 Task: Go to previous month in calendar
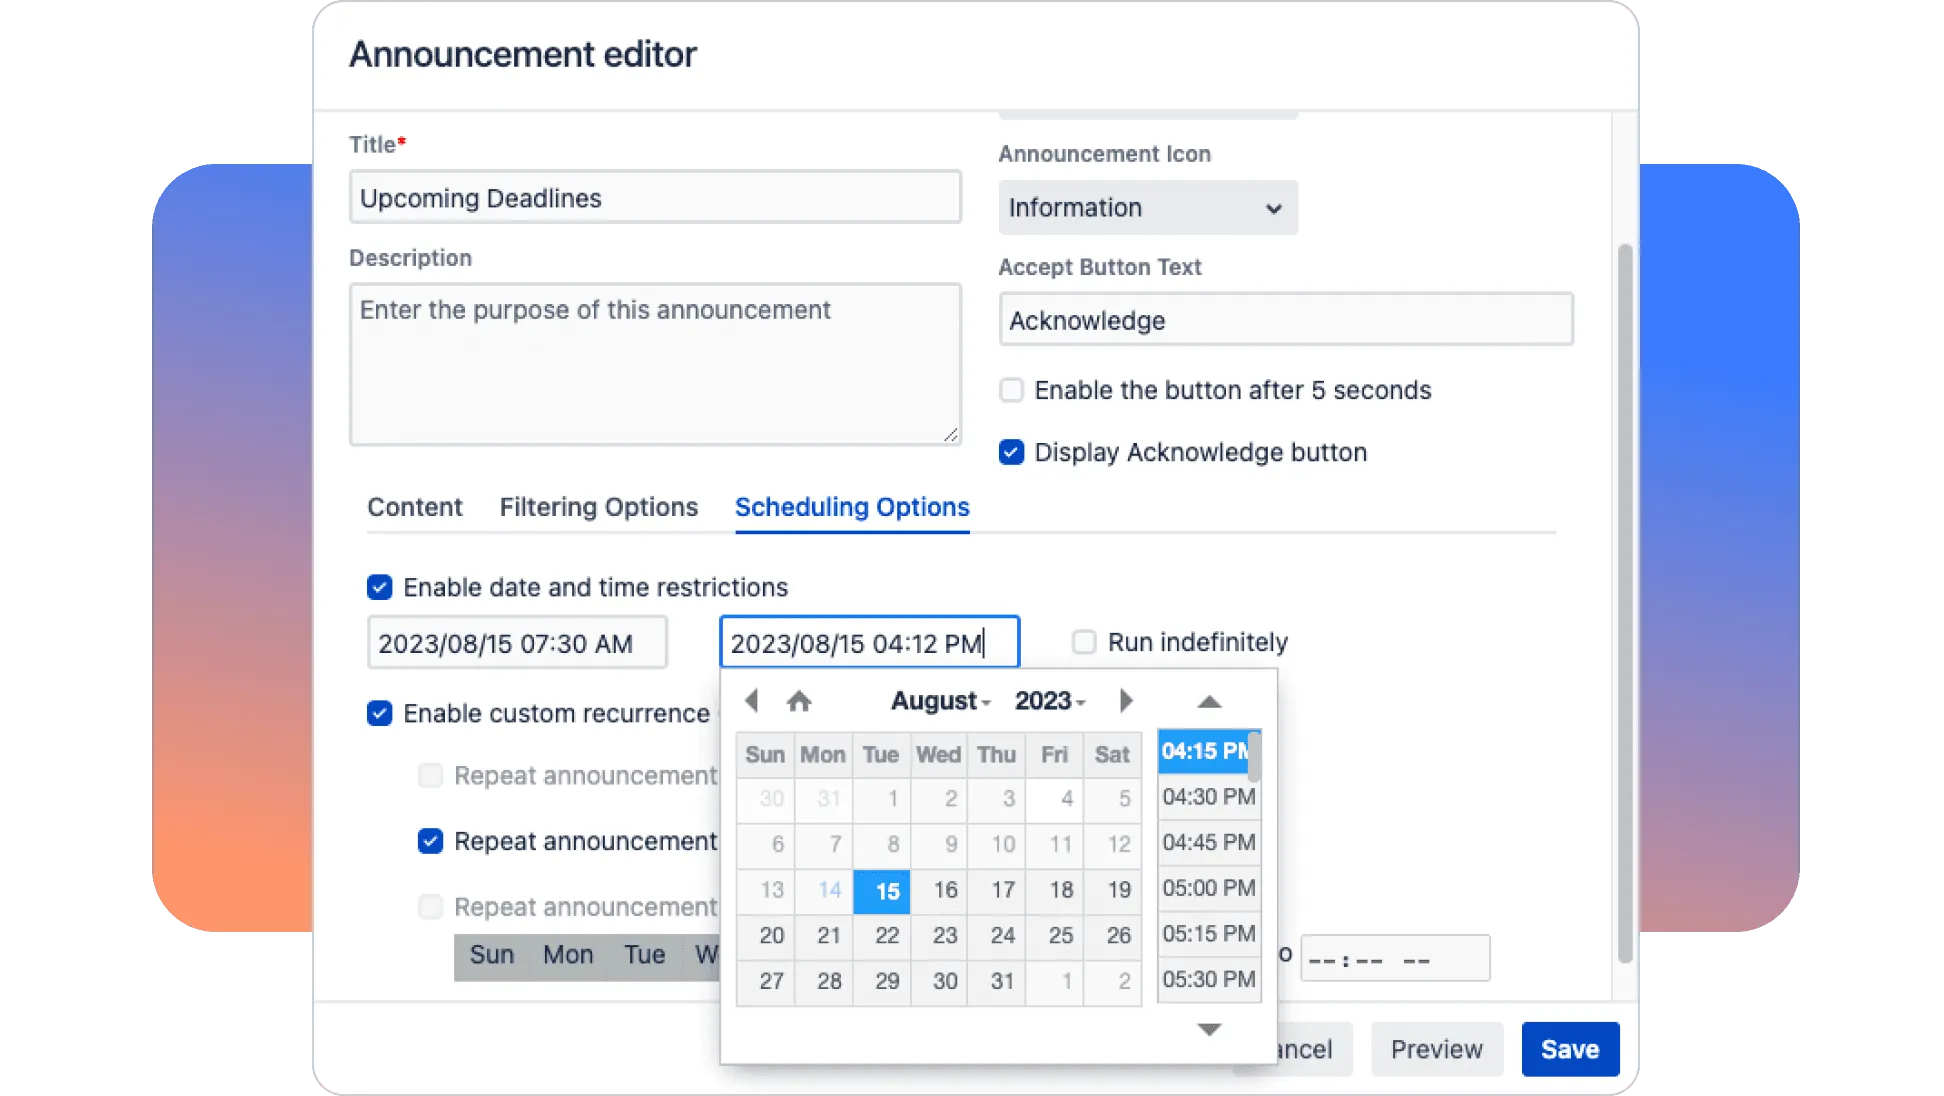[x=752, y=701]
